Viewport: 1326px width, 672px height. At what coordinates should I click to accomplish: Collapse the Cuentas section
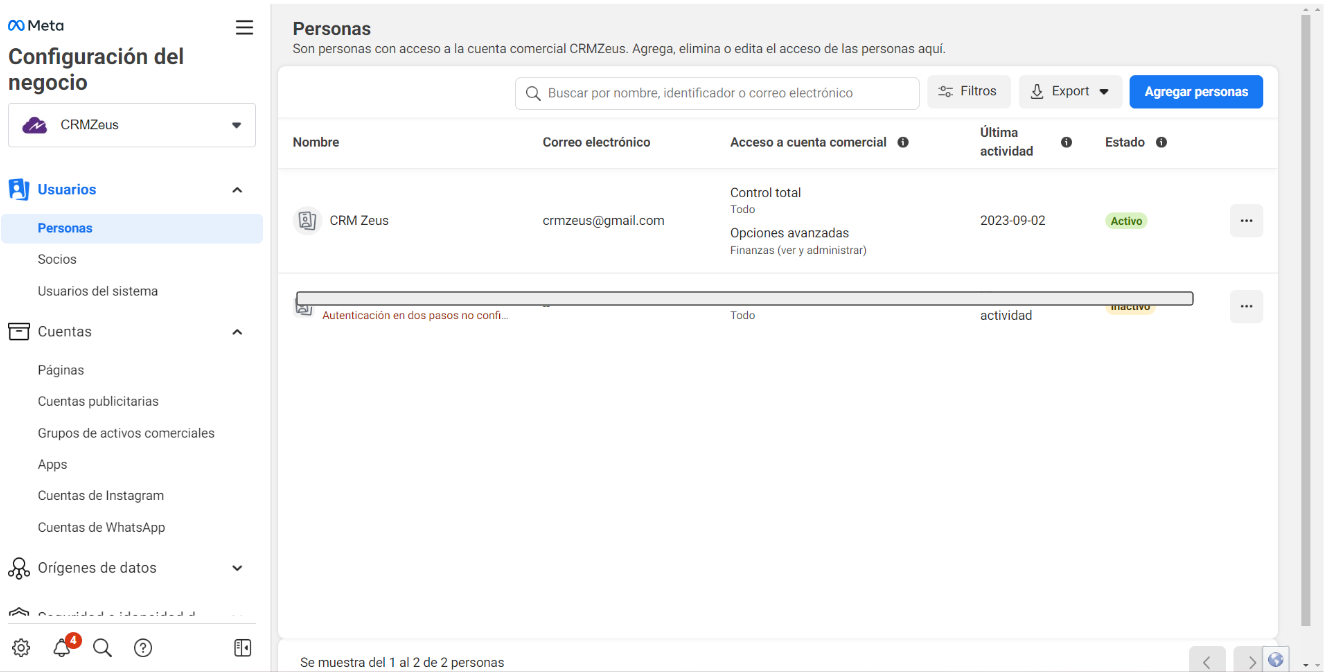[237, 332]
